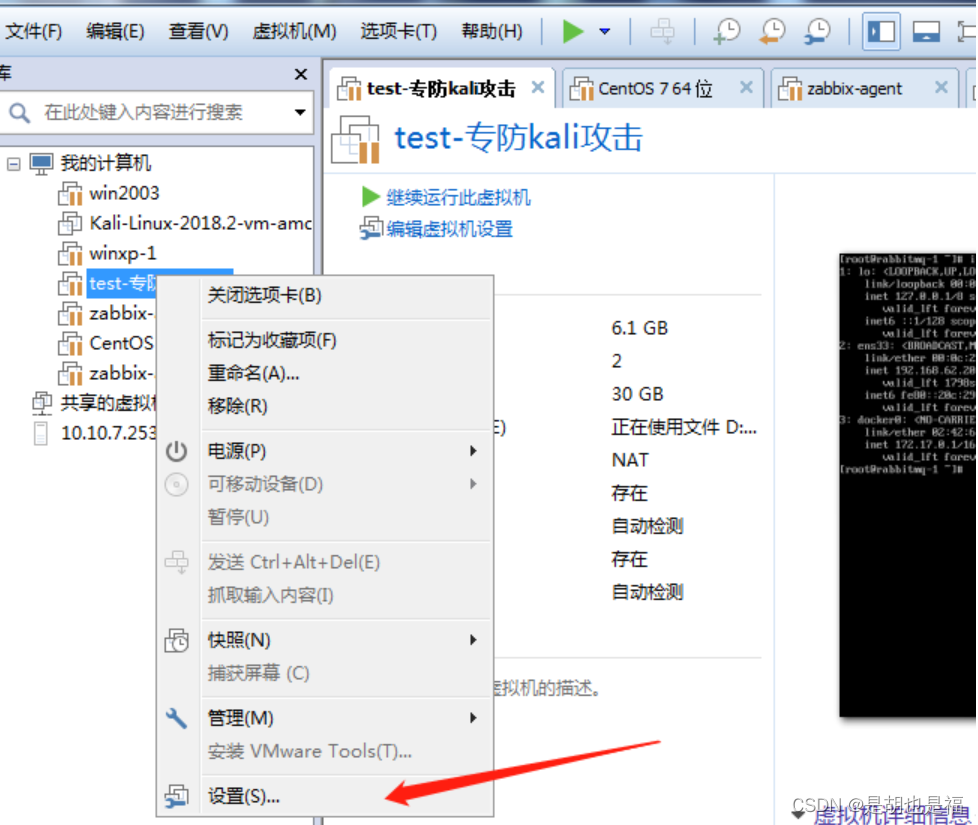Viewport: 978px width, 825px height.
Task: Select the 10.10.7.253 remote server entry
Action: (x=109, y=433)
